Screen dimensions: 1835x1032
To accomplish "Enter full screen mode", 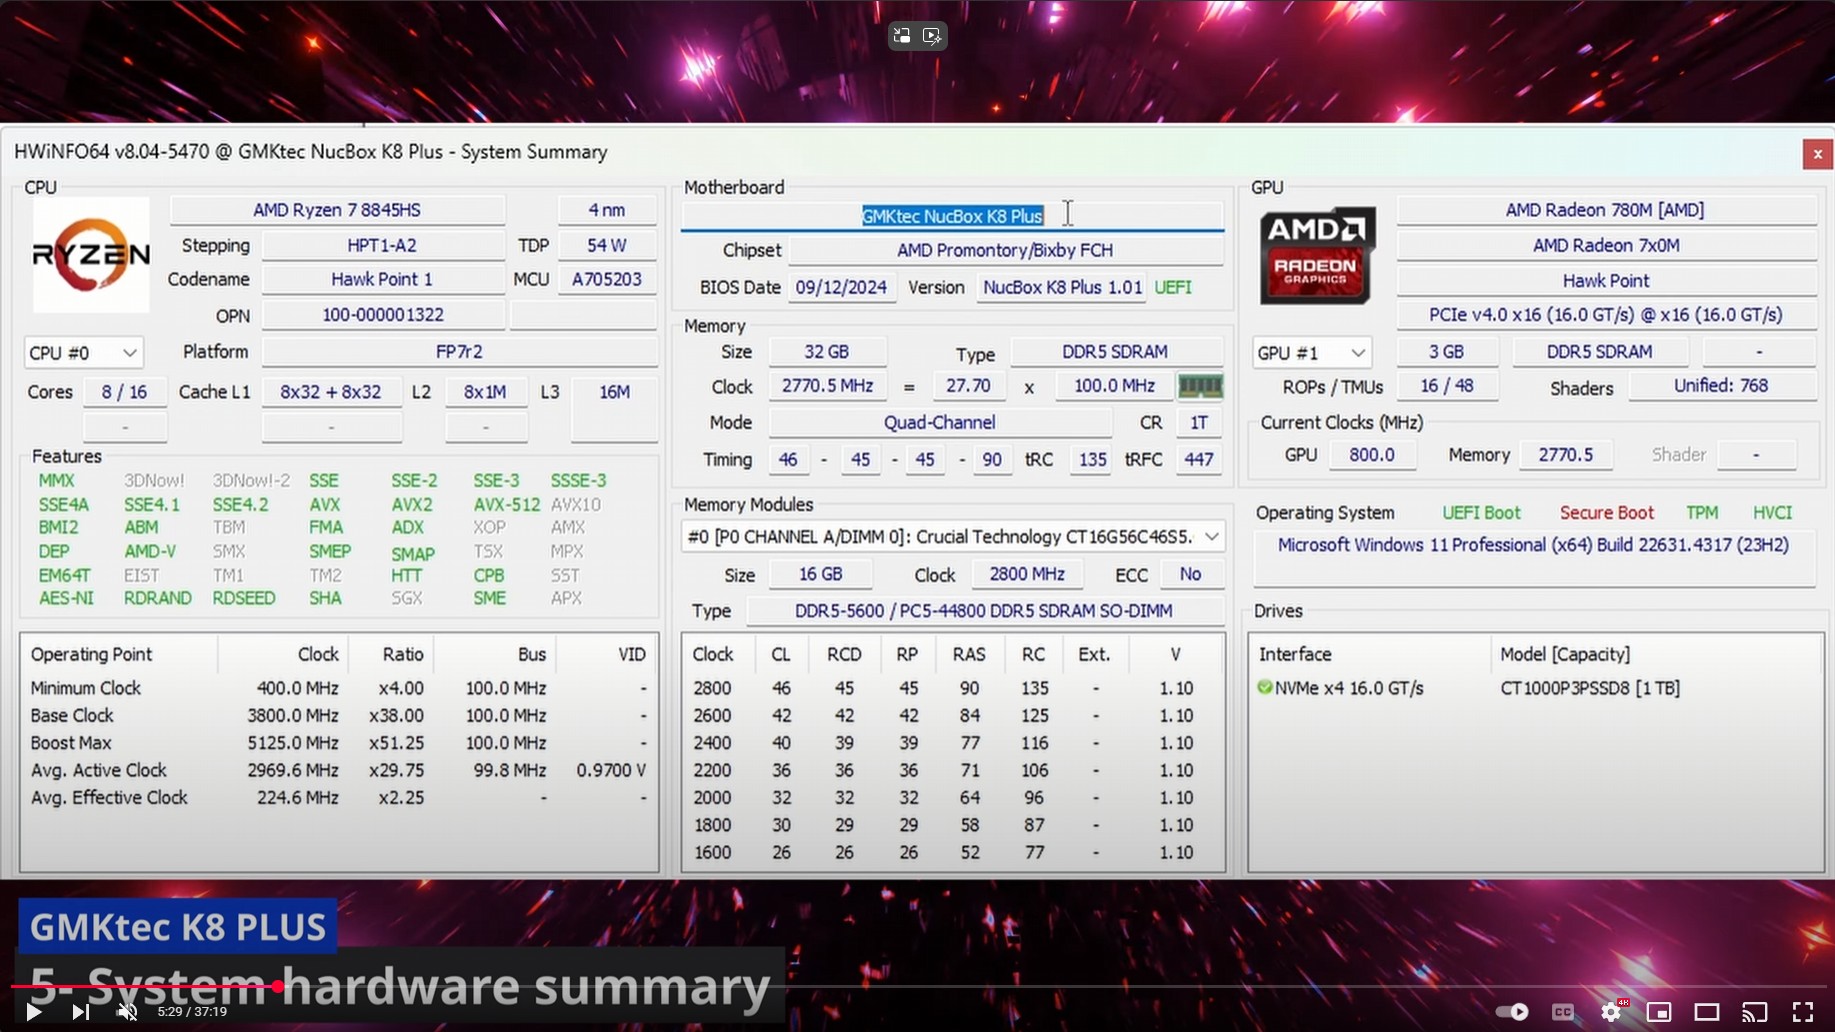I will [1803, 1012].
